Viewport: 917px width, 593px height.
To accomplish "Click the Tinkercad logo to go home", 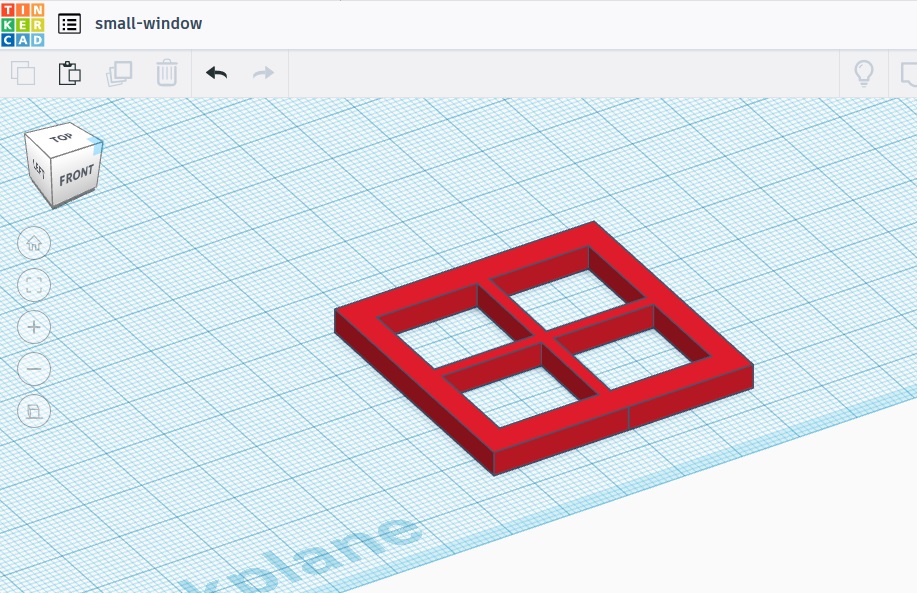I will point(22,24).
